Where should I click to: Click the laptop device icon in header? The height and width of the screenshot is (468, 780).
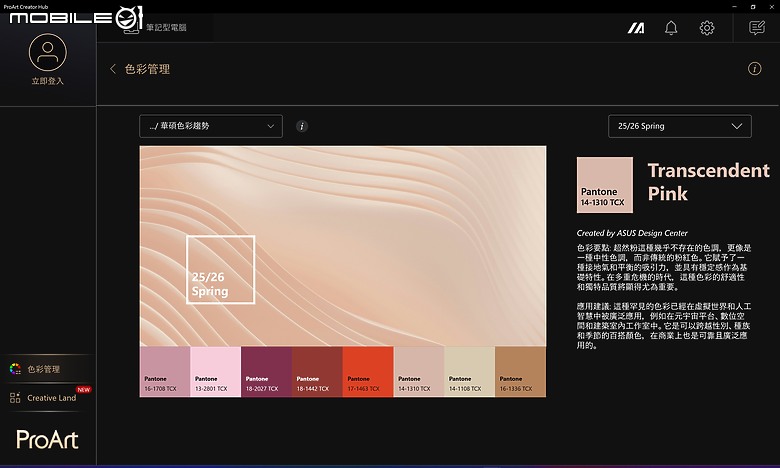click(x=132, y=27)
